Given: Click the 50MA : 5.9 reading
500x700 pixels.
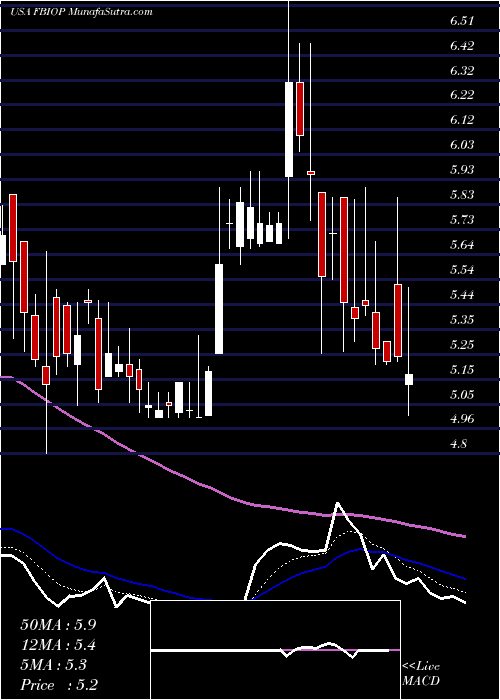Looking at the screenshot, I should (x=58, y=625).
